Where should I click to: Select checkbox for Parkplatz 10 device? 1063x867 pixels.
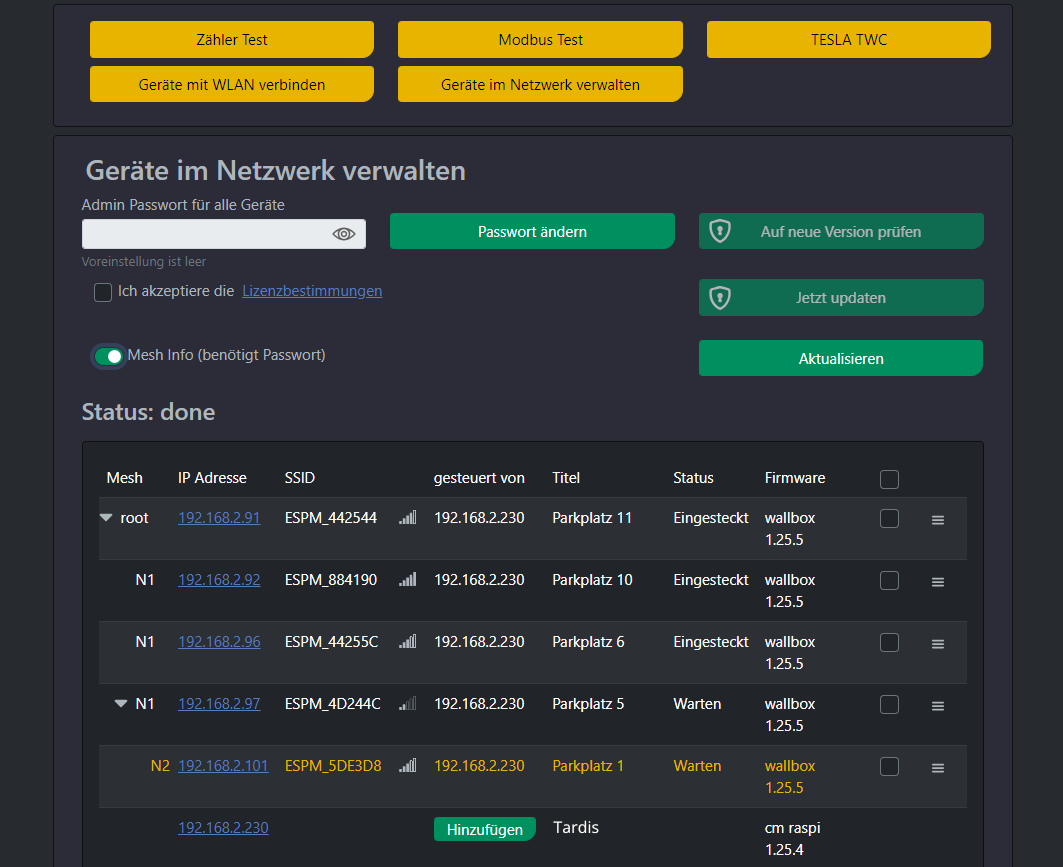[889, 581]
